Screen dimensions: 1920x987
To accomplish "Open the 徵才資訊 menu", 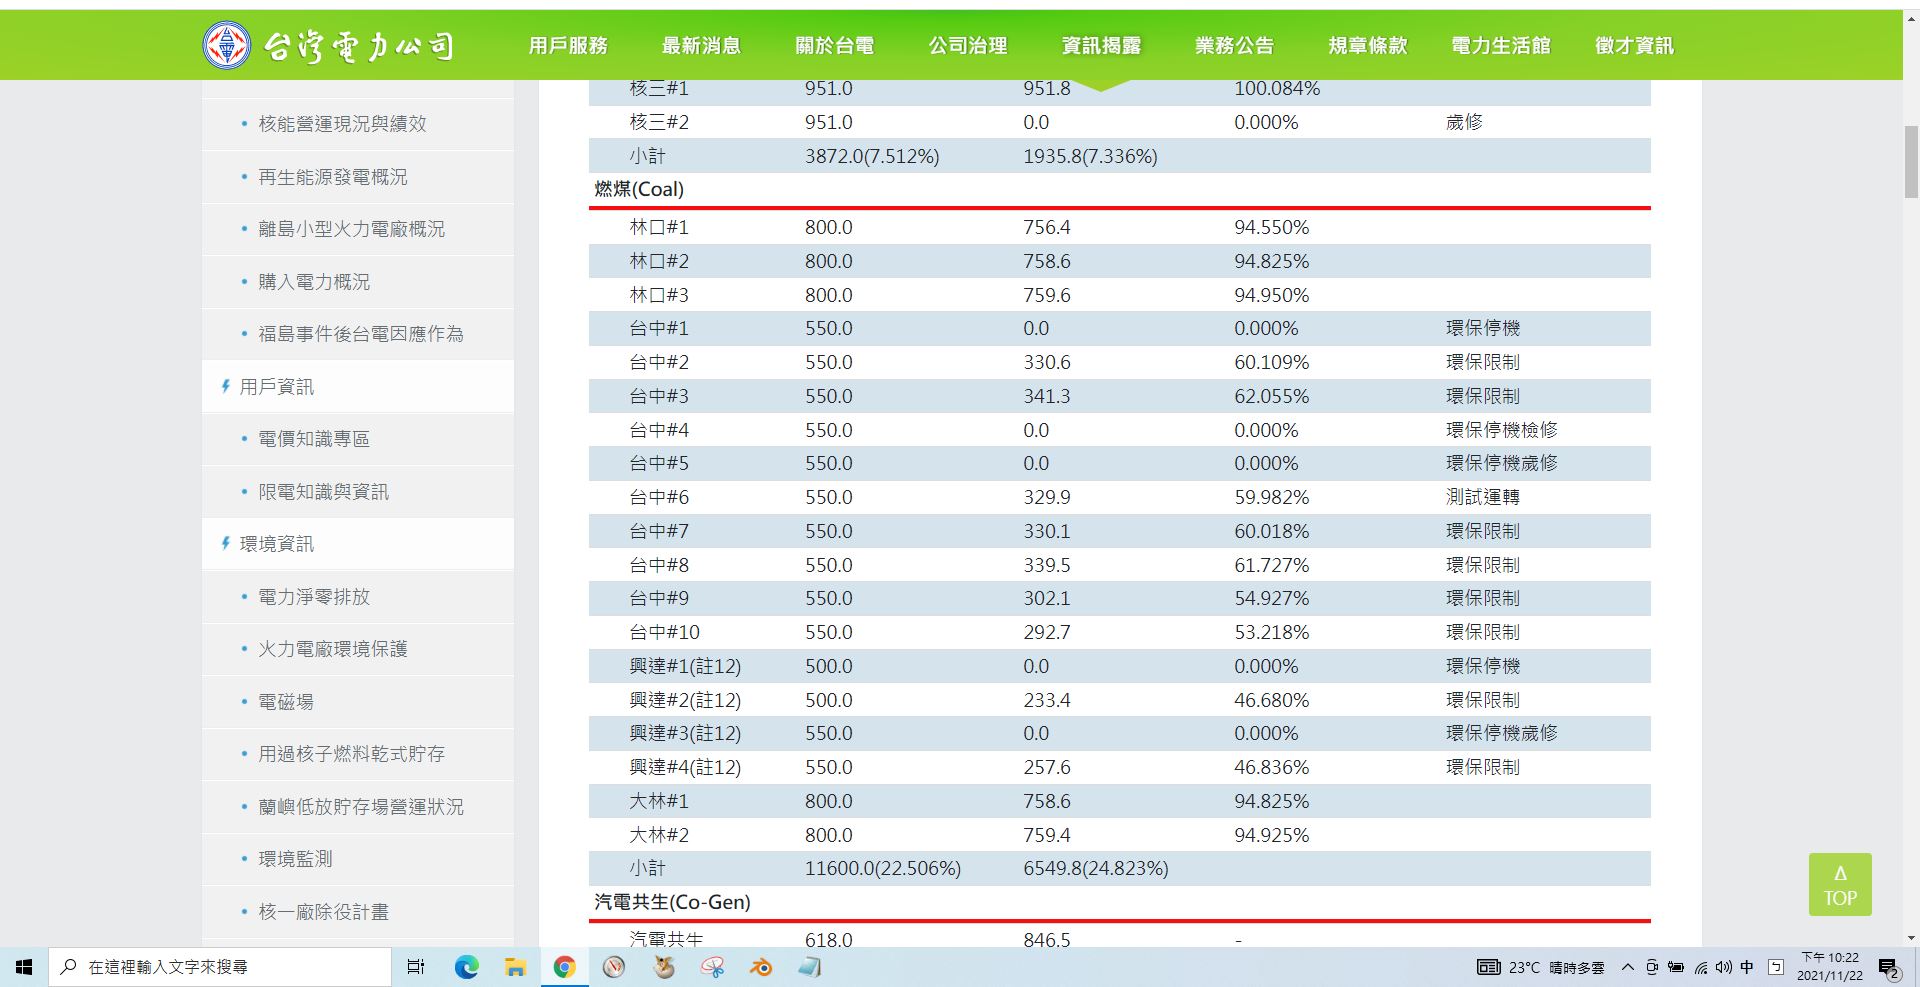I will (x=1634, y=45).
